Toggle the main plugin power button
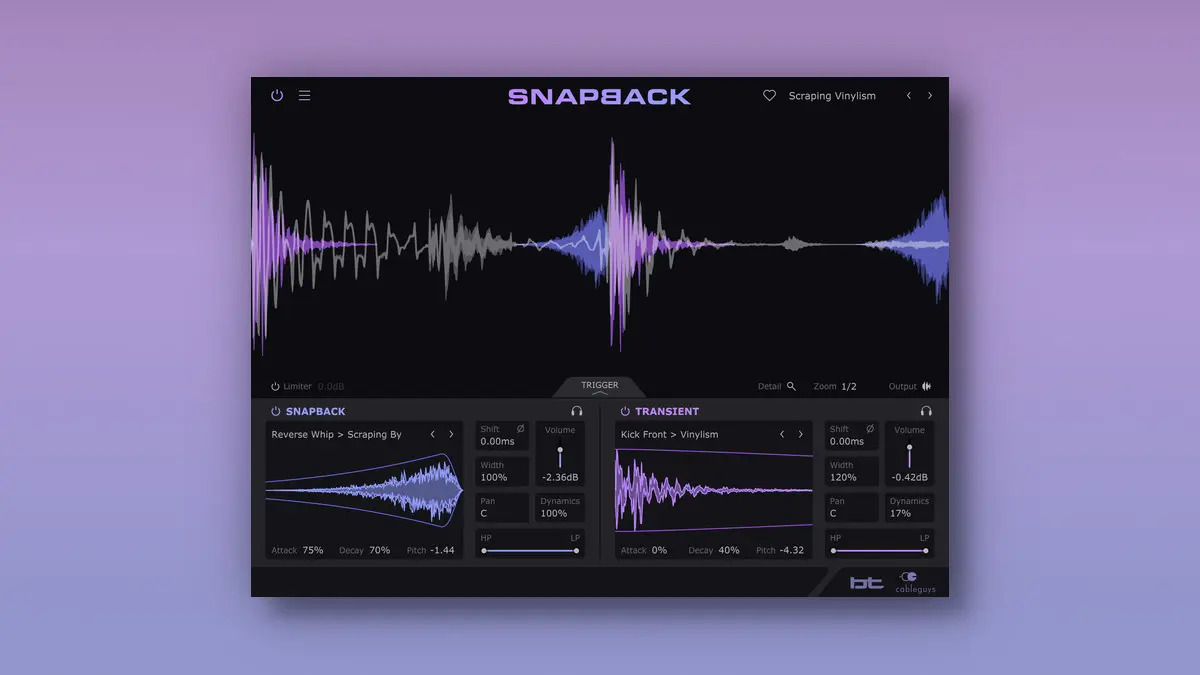Image resolution: width=1200 pixels, height=675 pixels. (x=277, y=96)
